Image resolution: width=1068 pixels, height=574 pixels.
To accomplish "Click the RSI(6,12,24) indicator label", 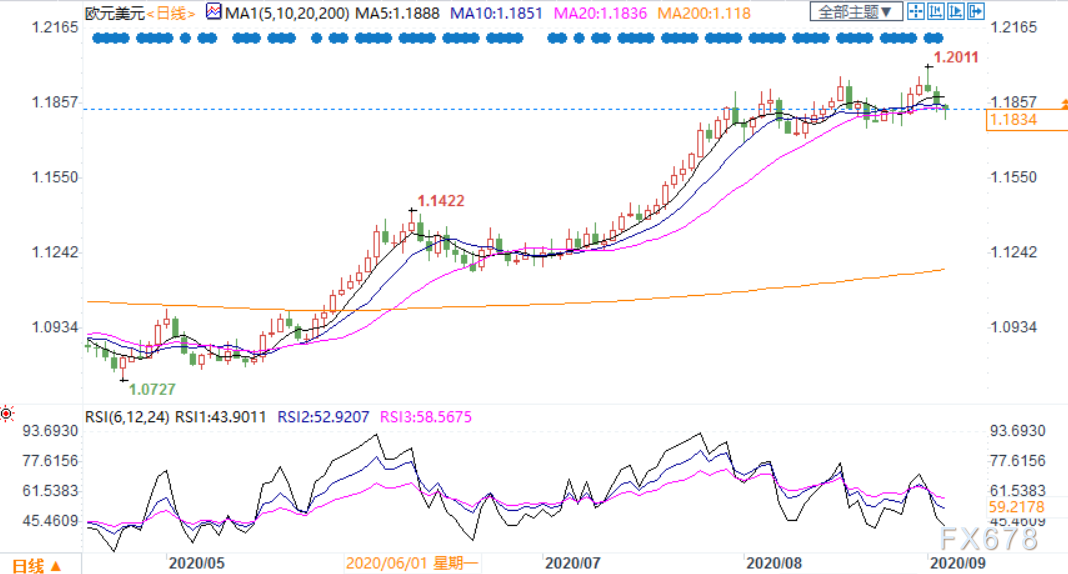I will tap(127, 417).
